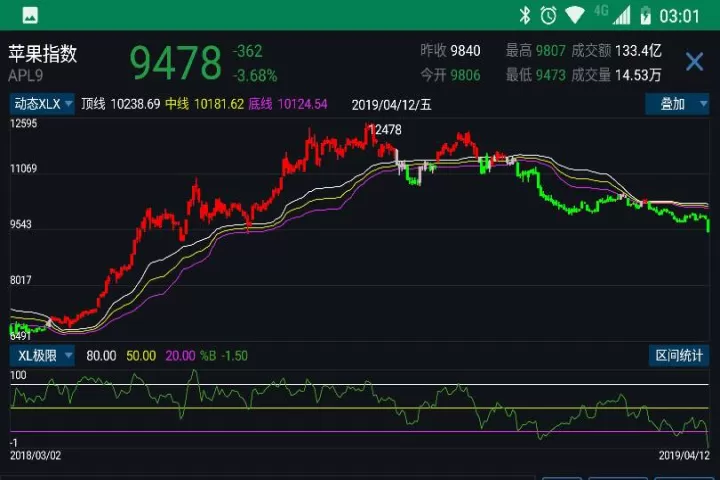Tap the 03:01 clock in status bar
Image resolution: width=720 pixels, height=480 pixels.
679,17
